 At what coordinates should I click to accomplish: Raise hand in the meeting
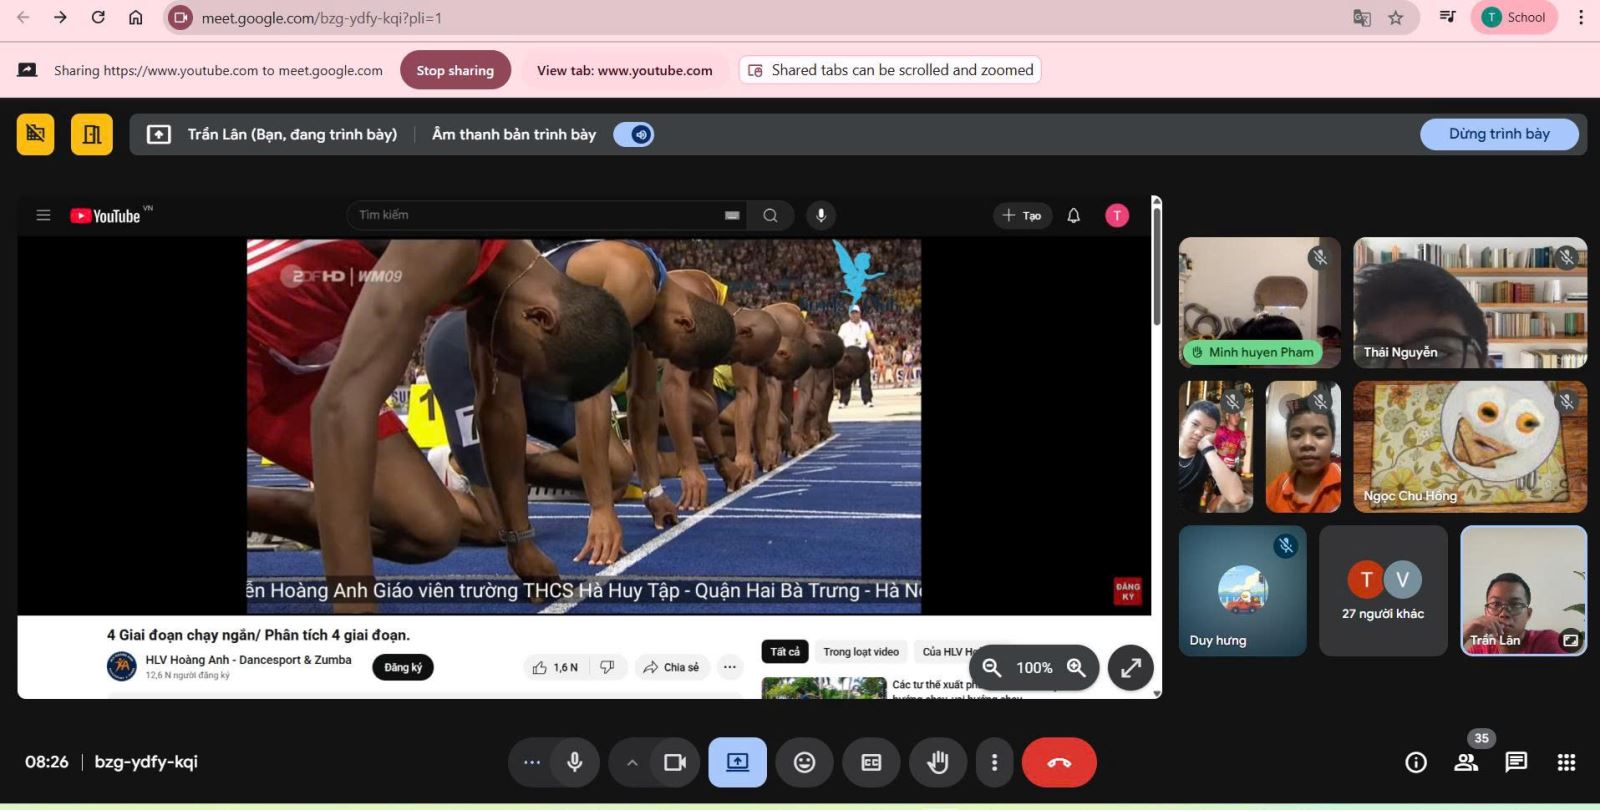click(937, 763)
